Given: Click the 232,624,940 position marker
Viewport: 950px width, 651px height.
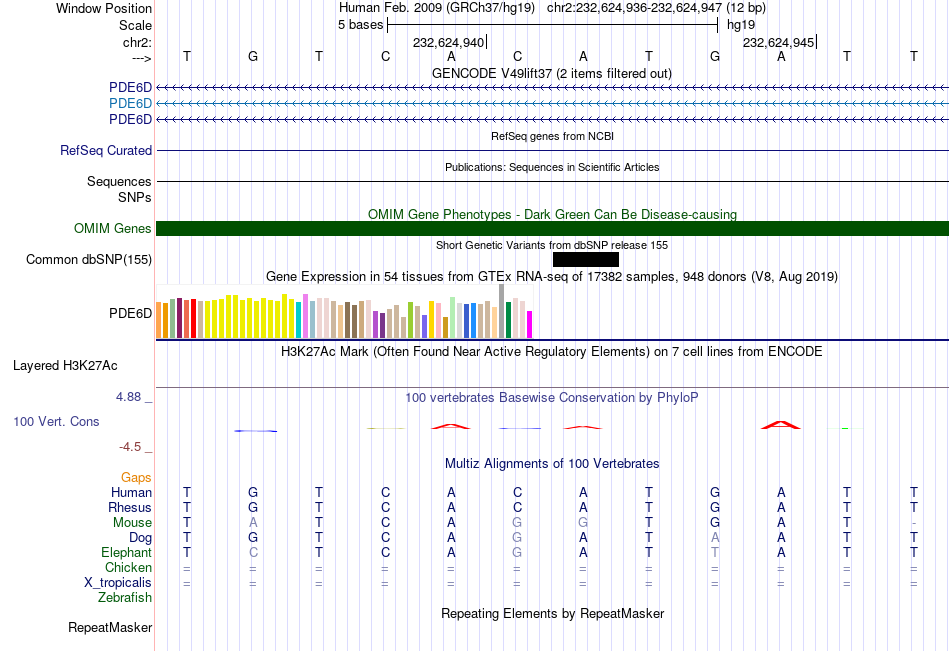Looking at the screenshot, I should click(449, 42).
